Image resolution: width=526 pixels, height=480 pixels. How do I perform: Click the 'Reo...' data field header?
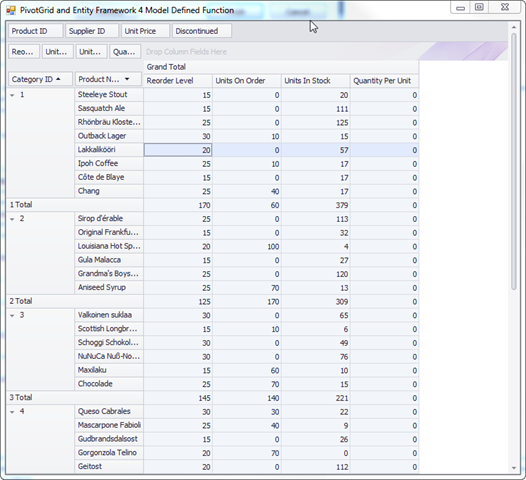click(24, 52)
